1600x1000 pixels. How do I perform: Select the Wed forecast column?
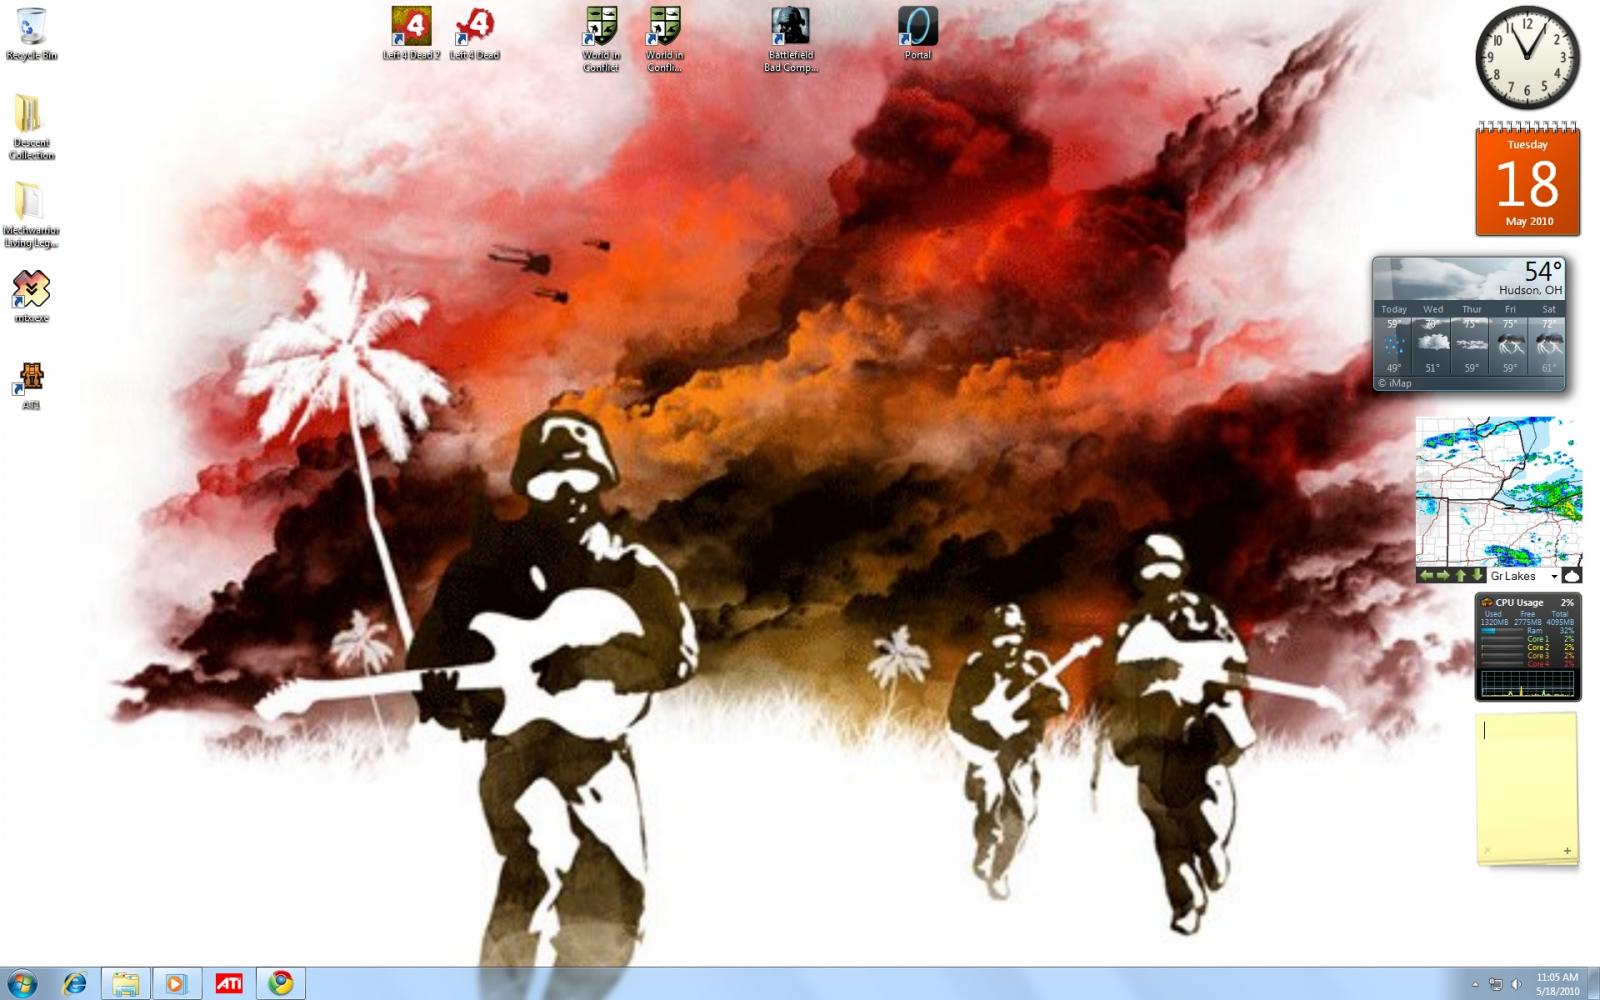pos(1432,340)
